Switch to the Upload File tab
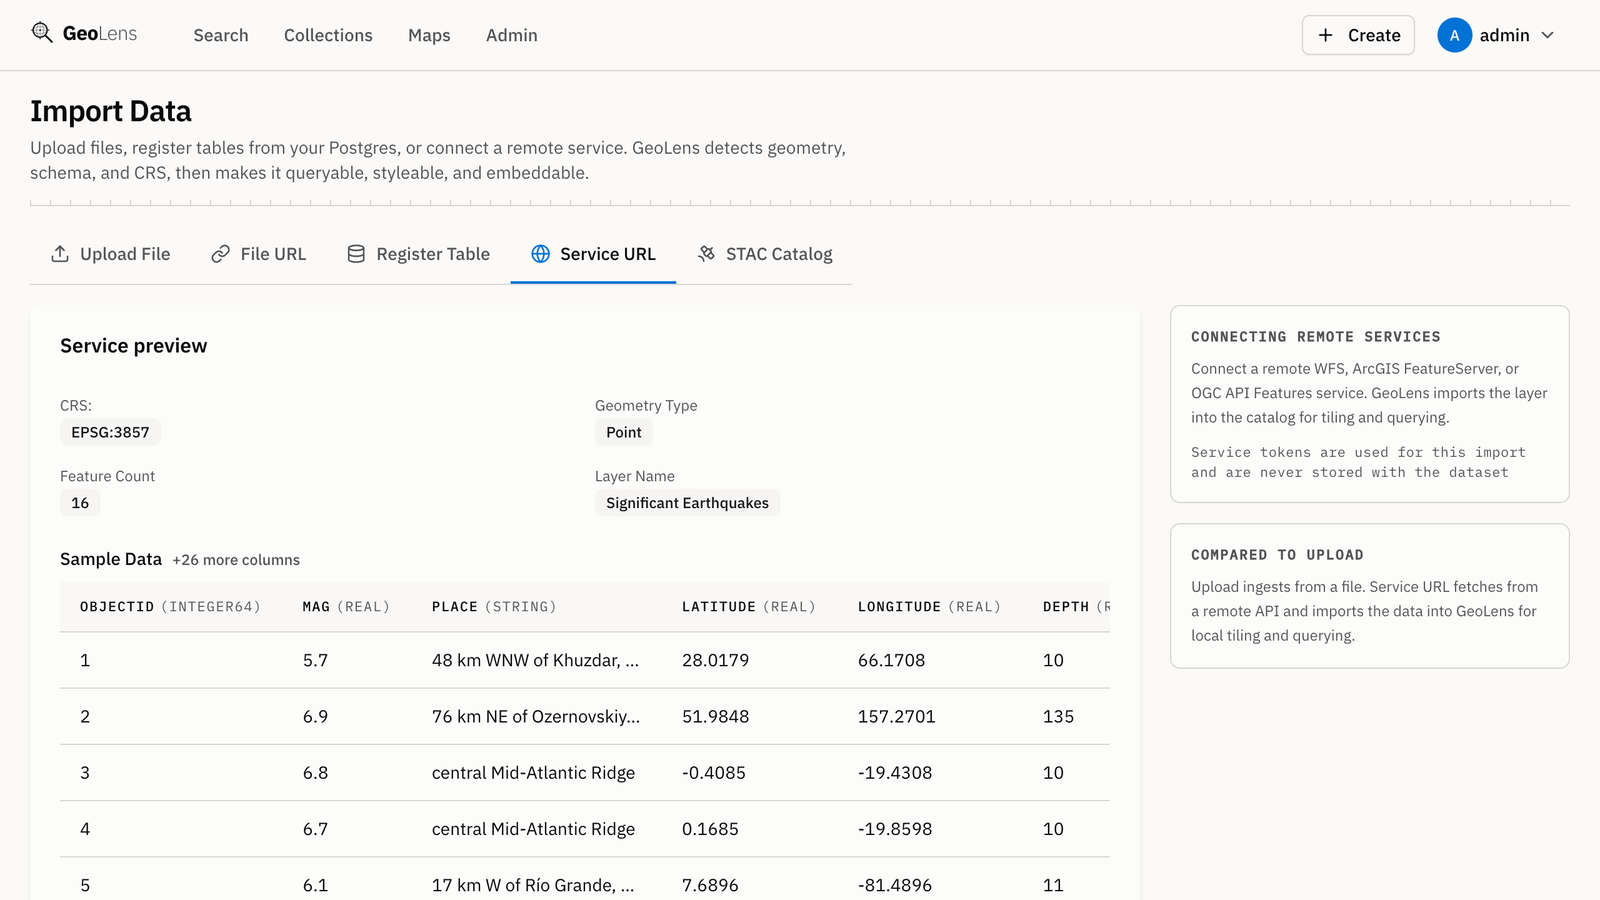Screen dimensions: 1600x900 point(110,254)
